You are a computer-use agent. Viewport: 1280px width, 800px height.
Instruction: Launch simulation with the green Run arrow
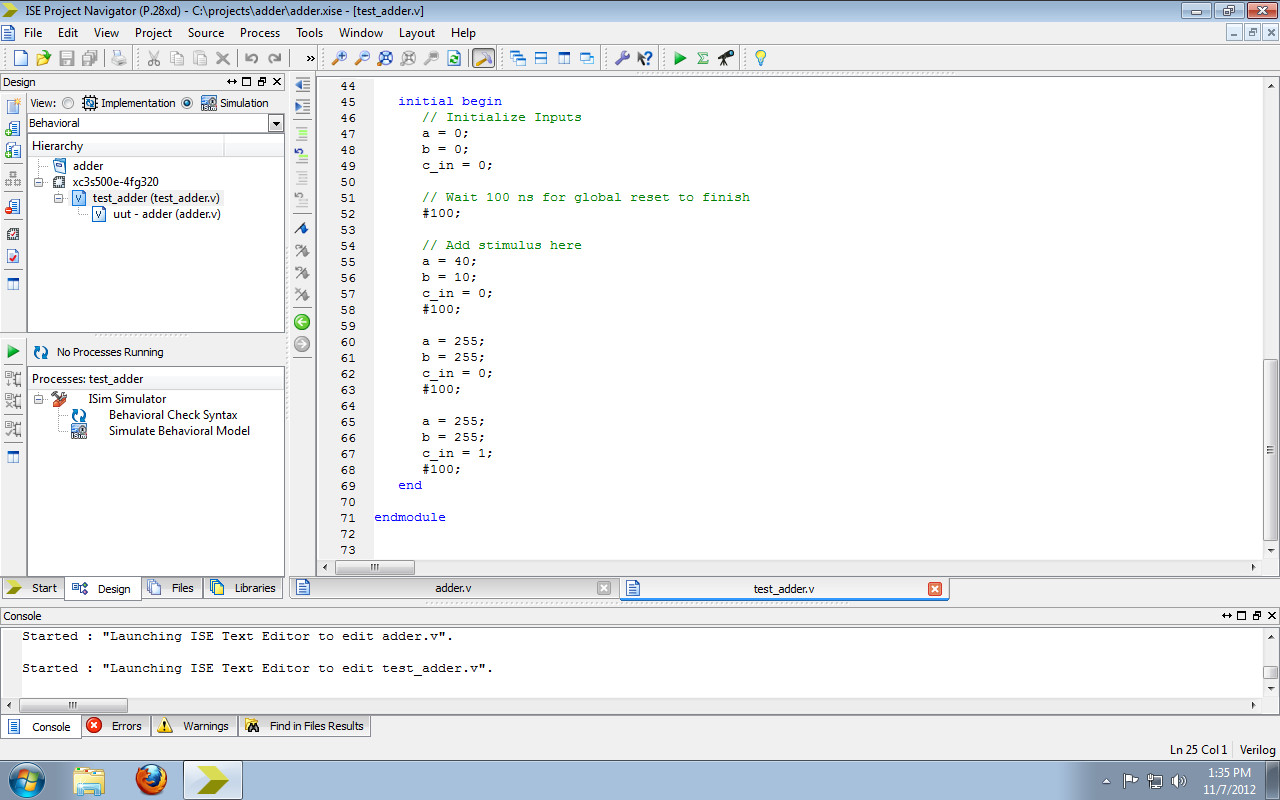681,58
